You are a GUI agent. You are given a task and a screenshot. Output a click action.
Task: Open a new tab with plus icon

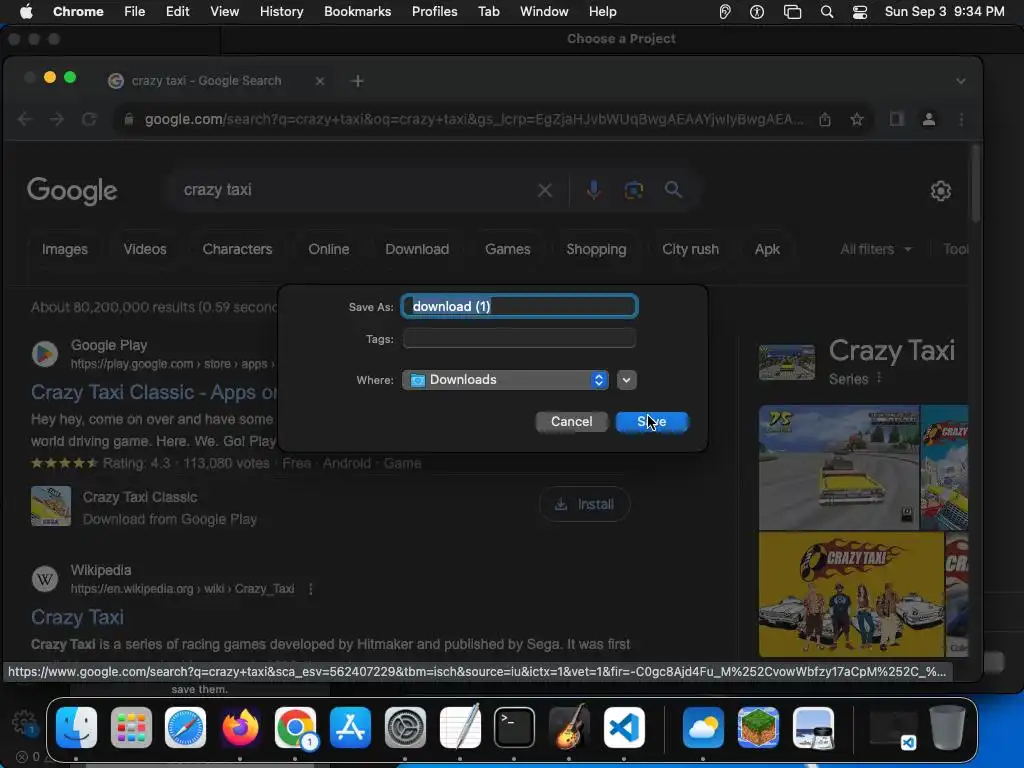pos(357,81)
